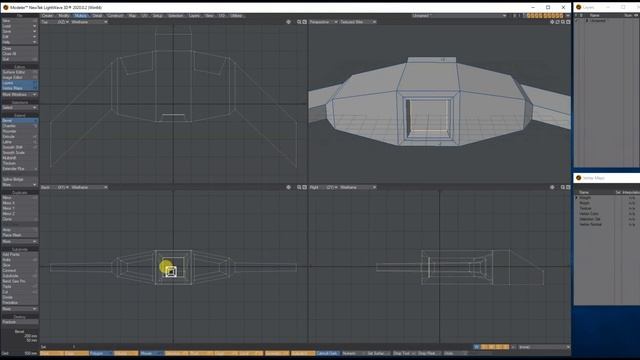Click the zoom icon of the Top viewport
This screenshot has width=640, height=360.
(x=299, y=22)
